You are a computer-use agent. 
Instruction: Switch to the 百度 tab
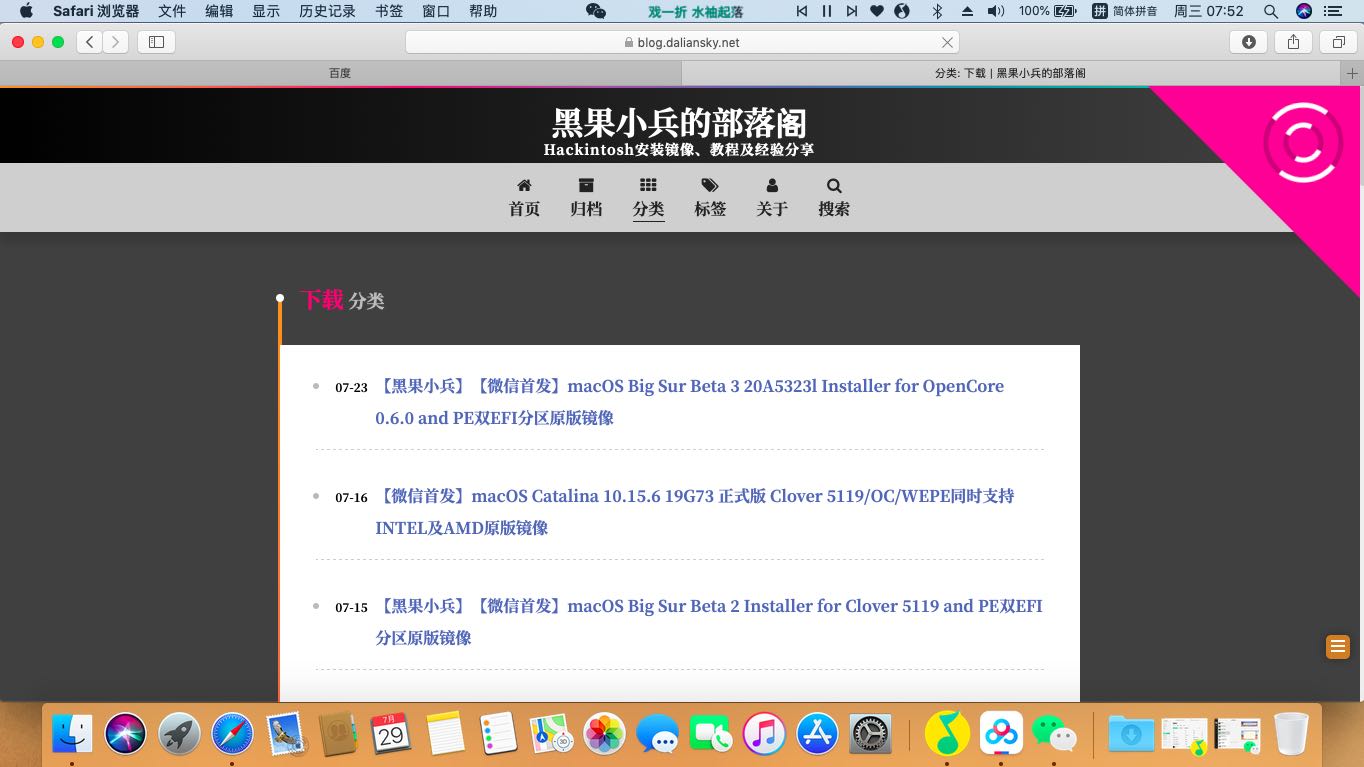(x=340, y=73)
